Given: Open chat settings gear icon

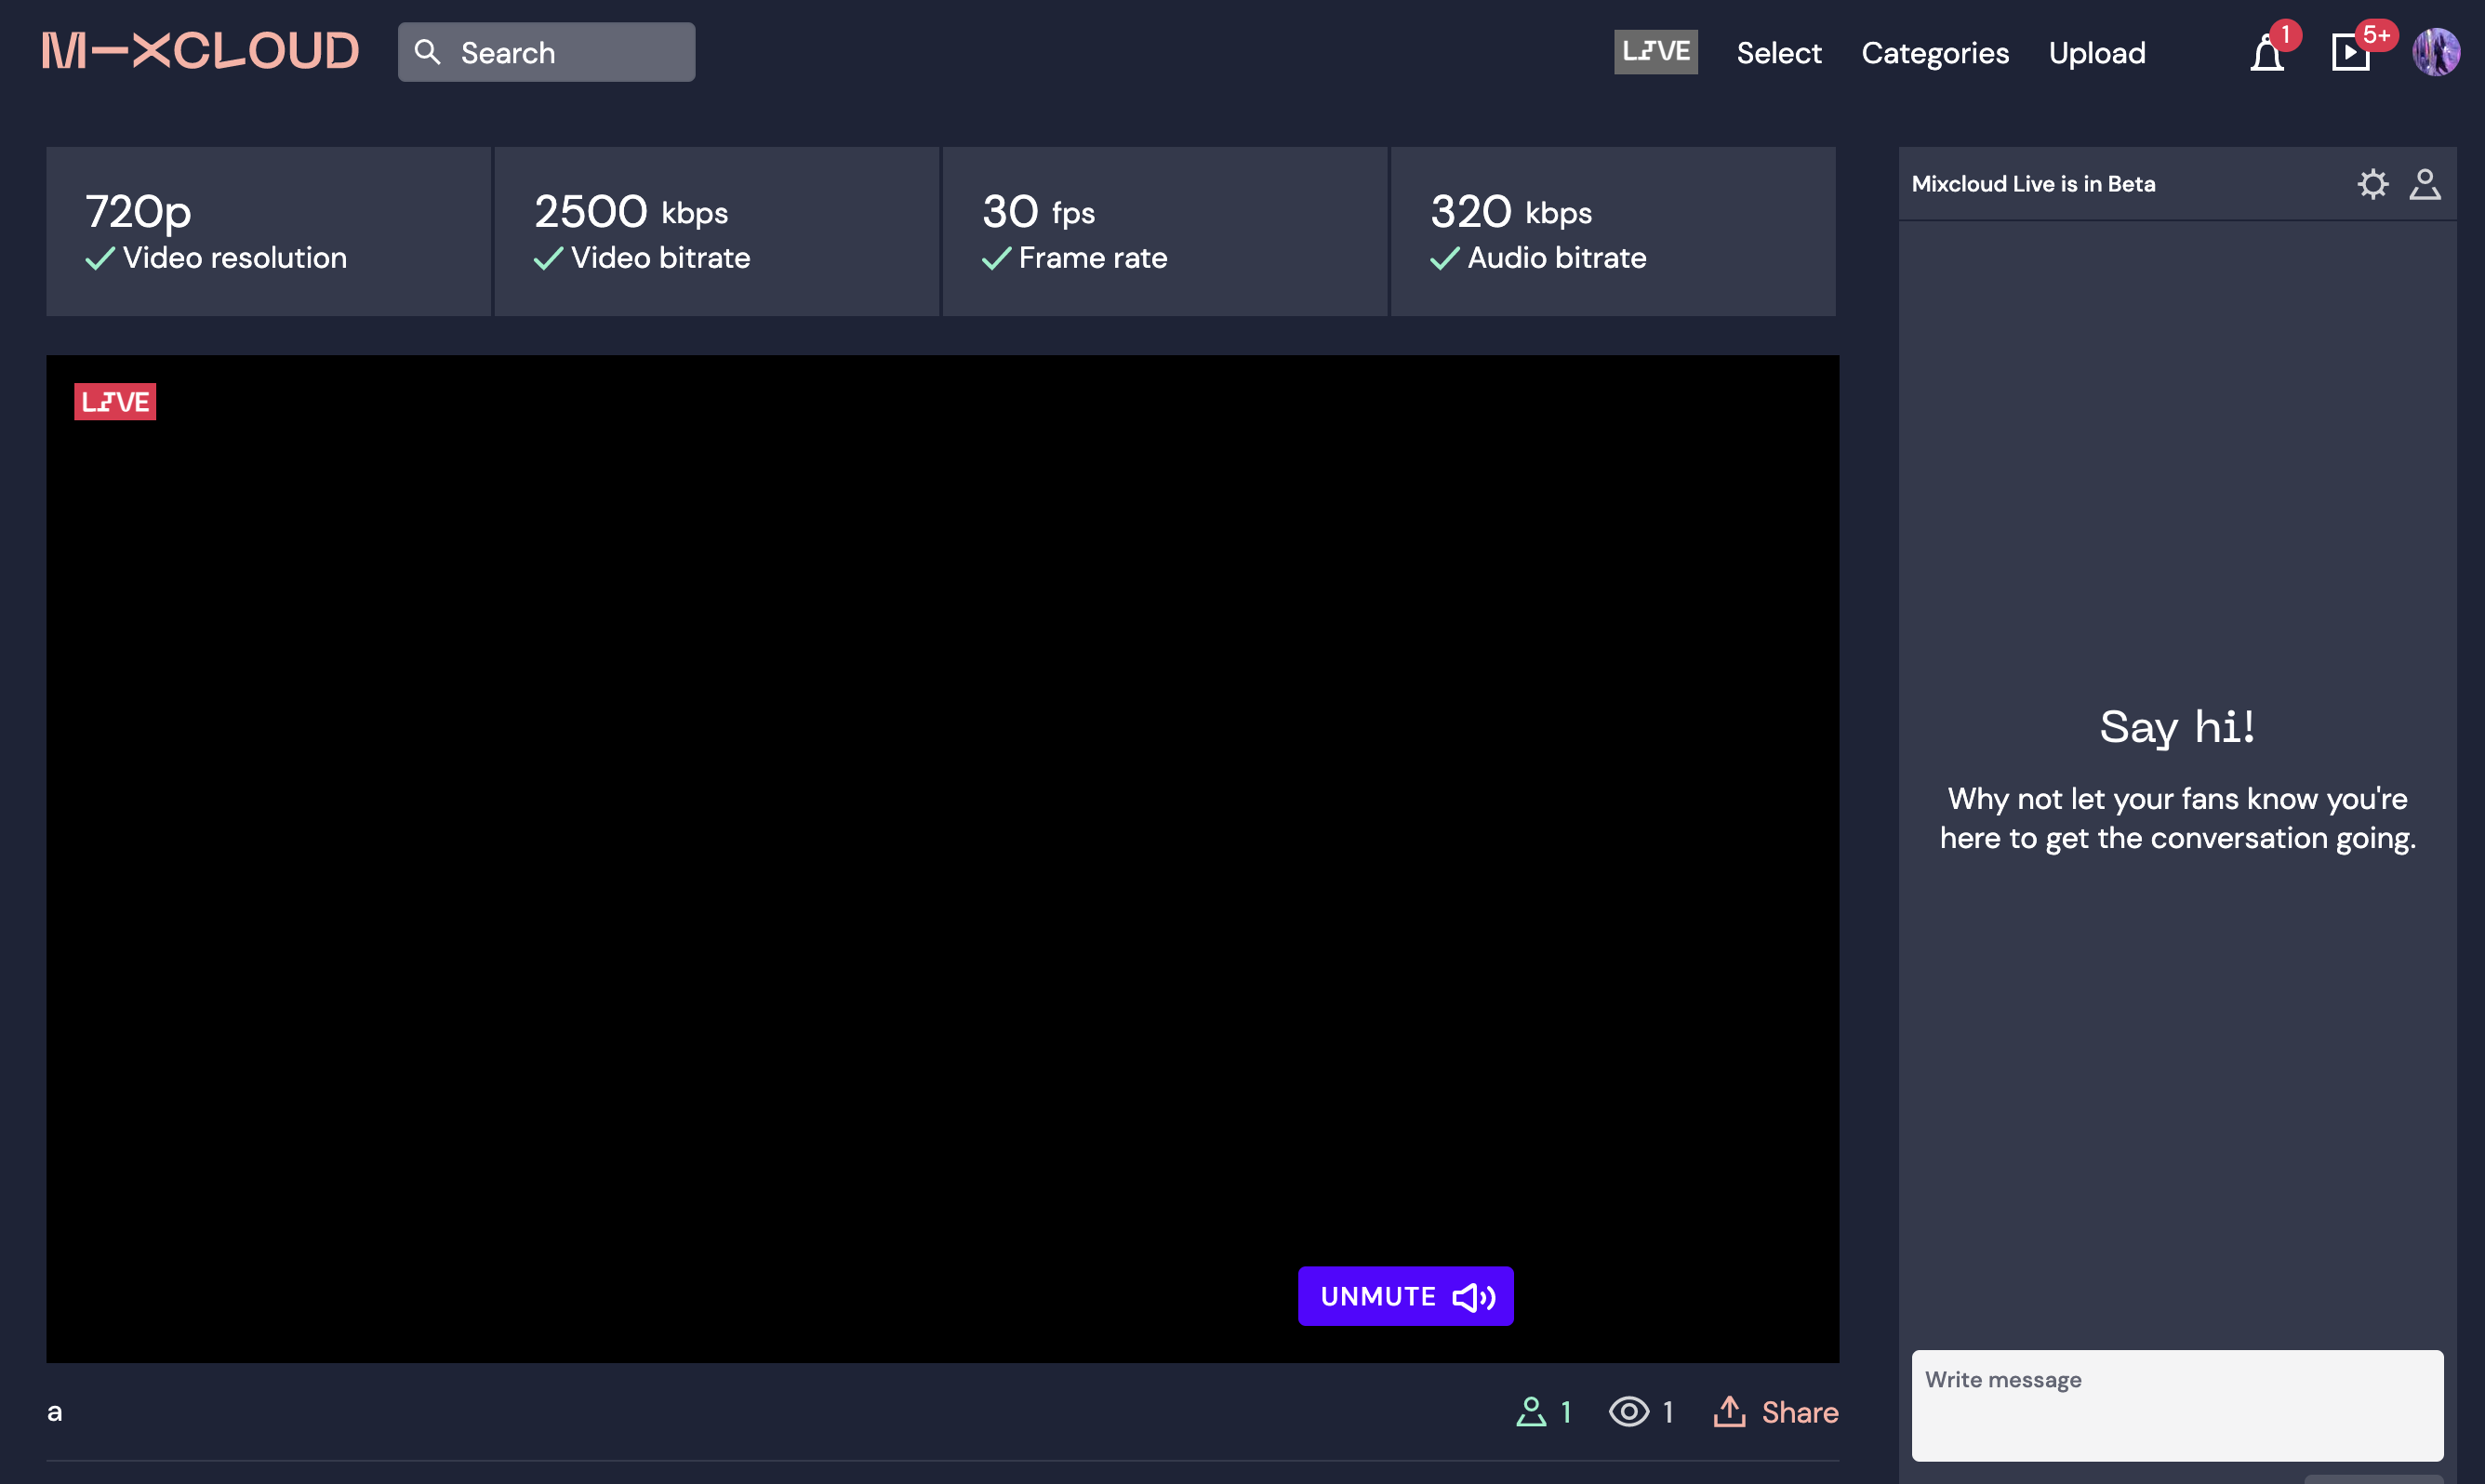Looking at the screenshot, I should [2372, 184].
